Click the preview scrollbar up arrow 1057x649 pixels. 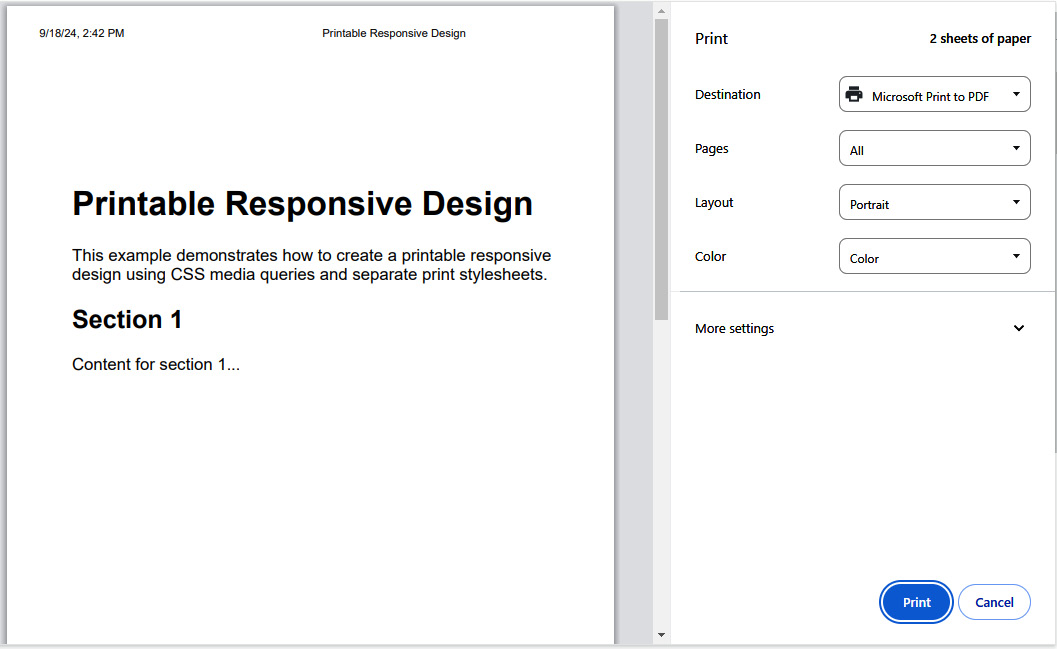661,11
